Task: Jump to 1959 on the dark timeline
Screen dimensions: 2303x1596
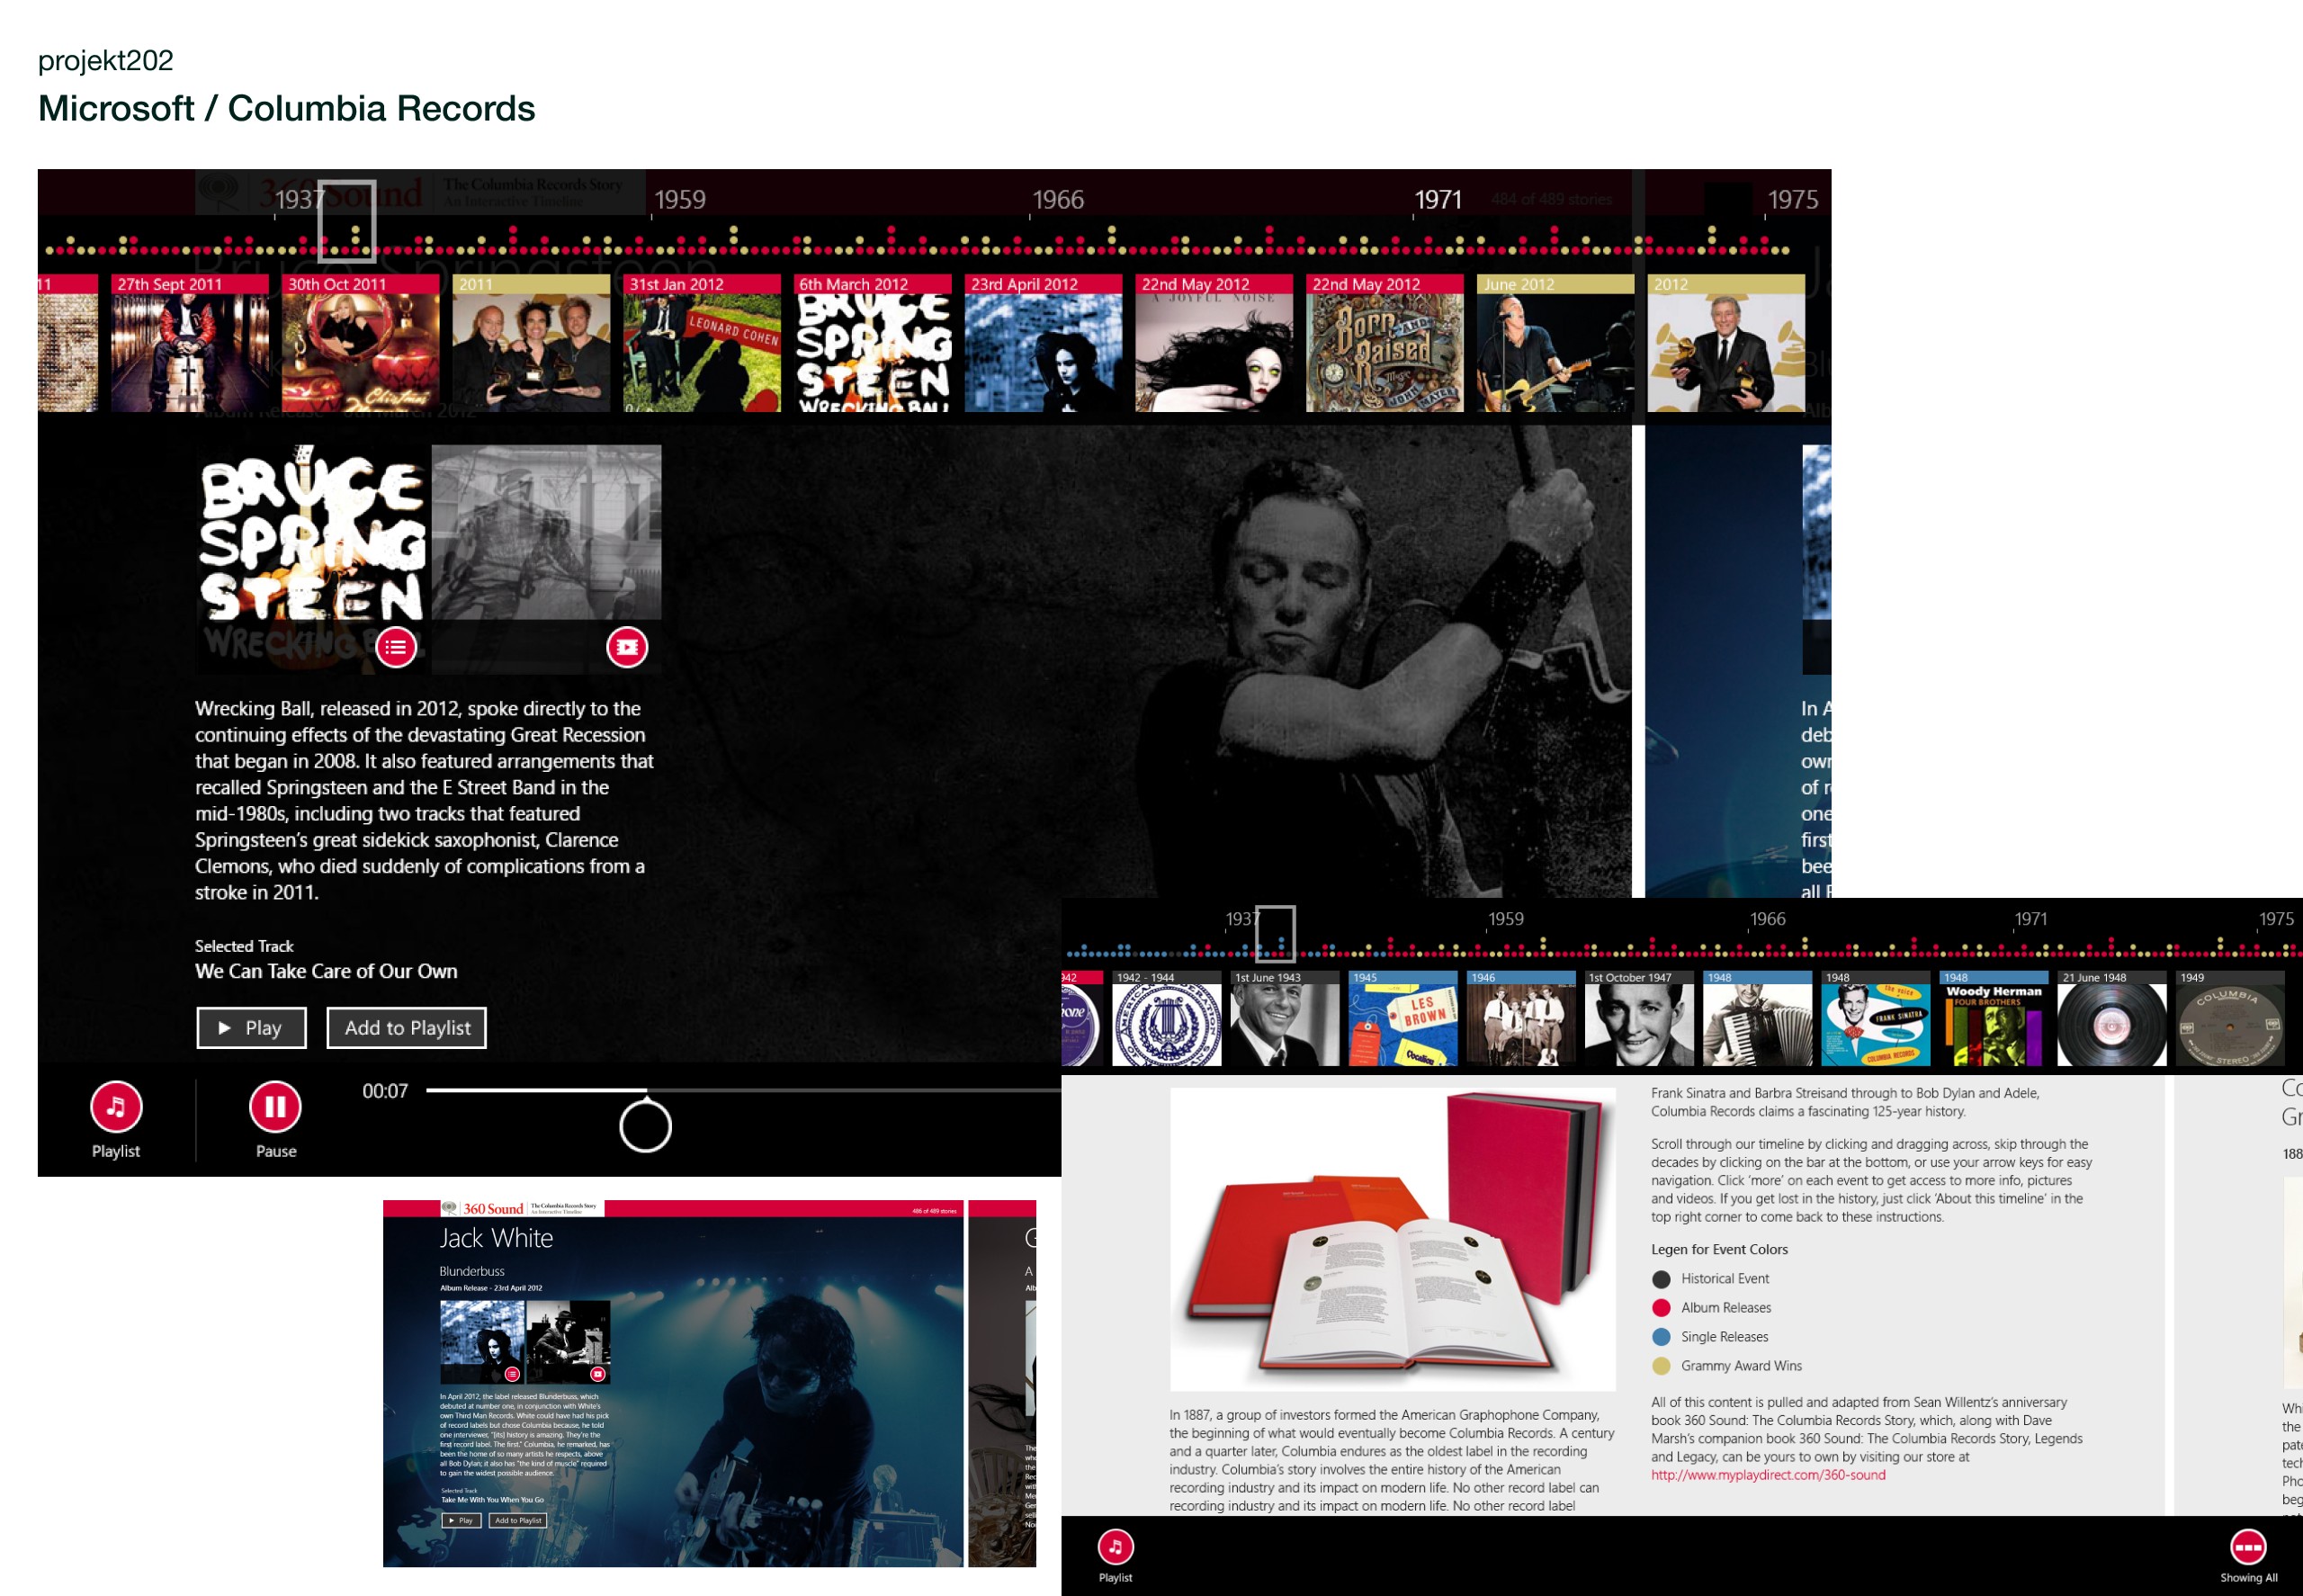Action: click(680, 200)
